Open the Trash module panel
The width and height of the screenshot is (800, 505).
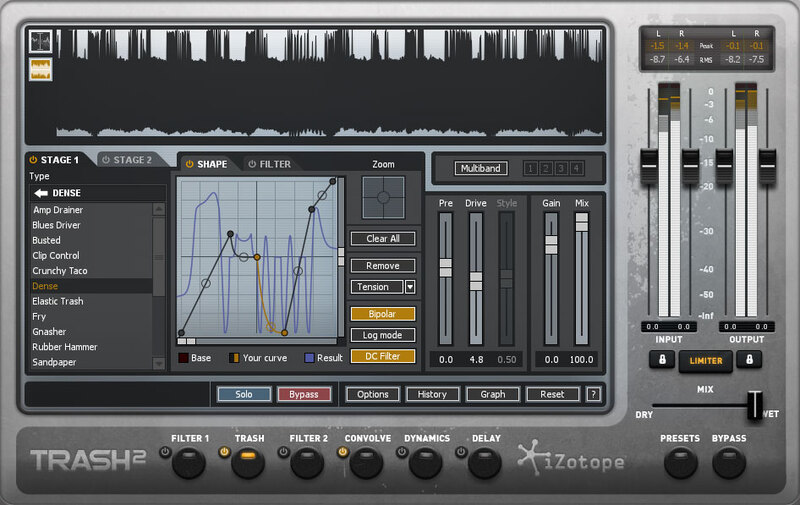(x=249, y=462)
